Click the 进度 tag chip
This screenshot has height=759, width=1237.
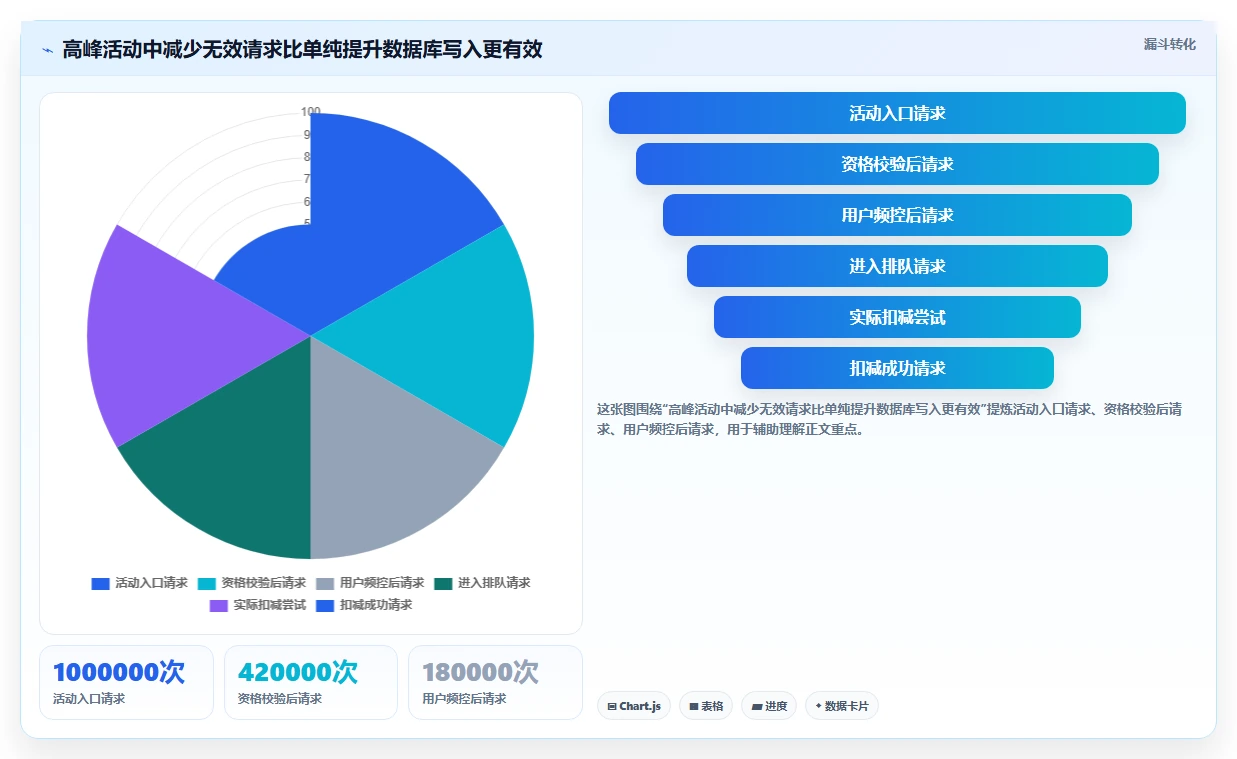point(769,706)
